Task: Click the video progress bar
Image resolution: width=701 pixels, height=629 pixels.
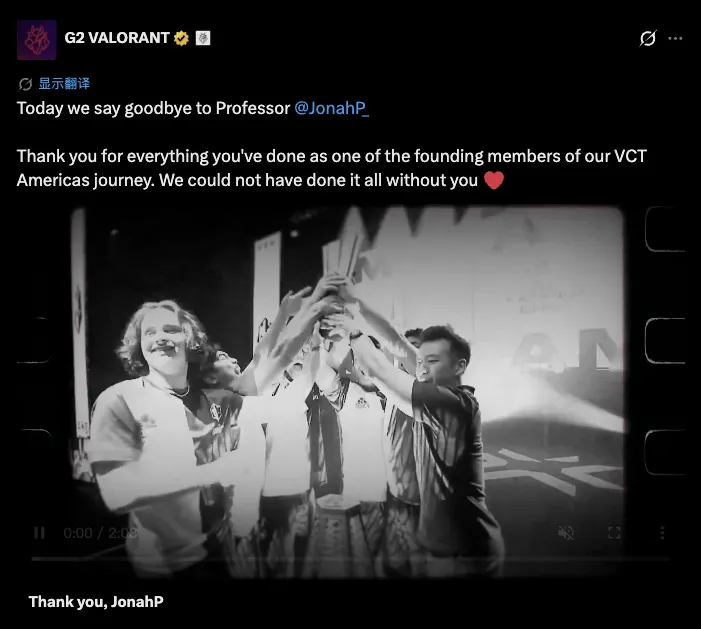Action: click(x=350, y=559)
